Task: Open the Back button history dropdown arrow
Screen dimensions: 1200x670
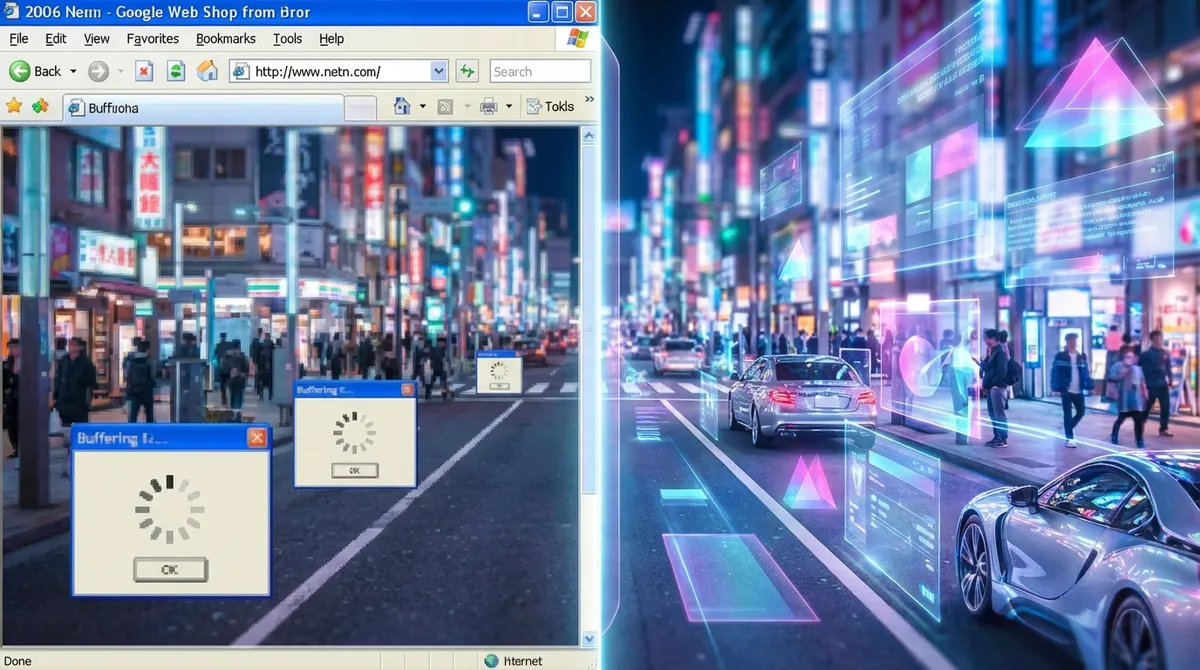Action: [x=72, y=71]
